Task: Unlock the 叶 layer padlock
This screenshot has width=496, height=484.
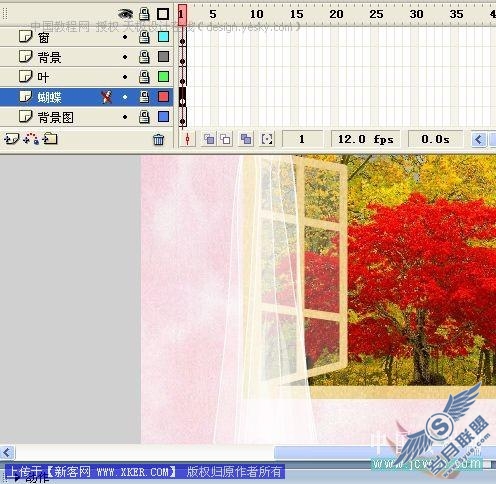Action: click(x=144, y=77)
